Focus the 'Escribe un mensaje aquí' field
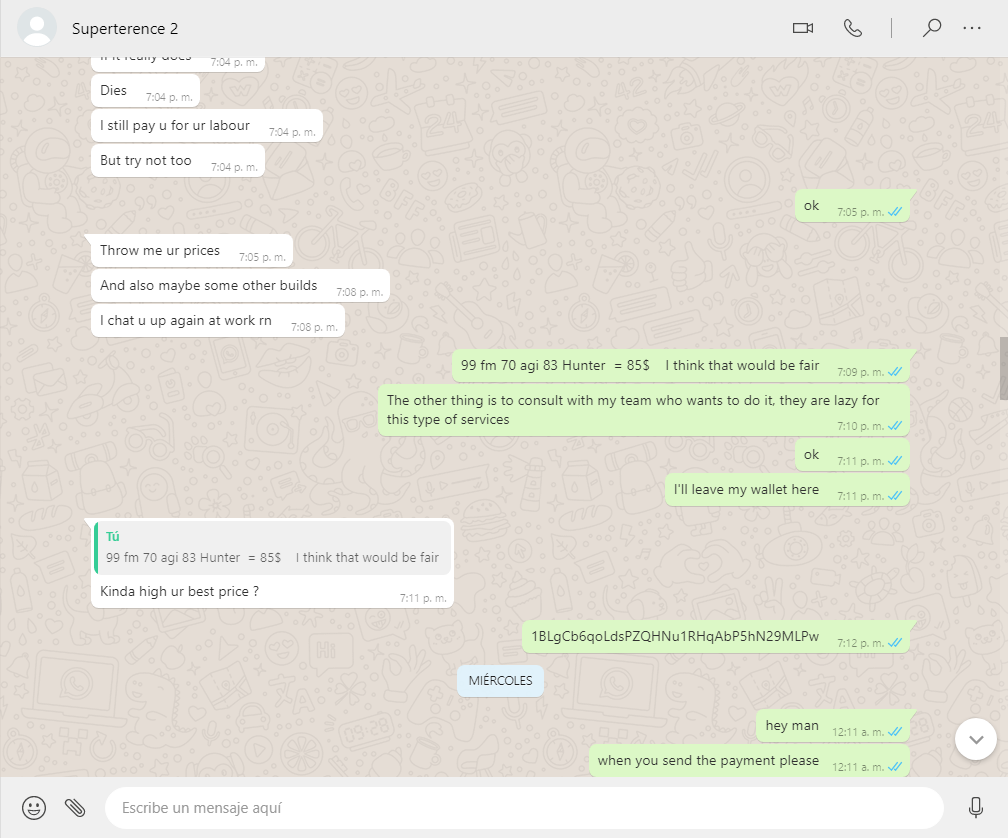1008x838 pixels. (524, 808)
